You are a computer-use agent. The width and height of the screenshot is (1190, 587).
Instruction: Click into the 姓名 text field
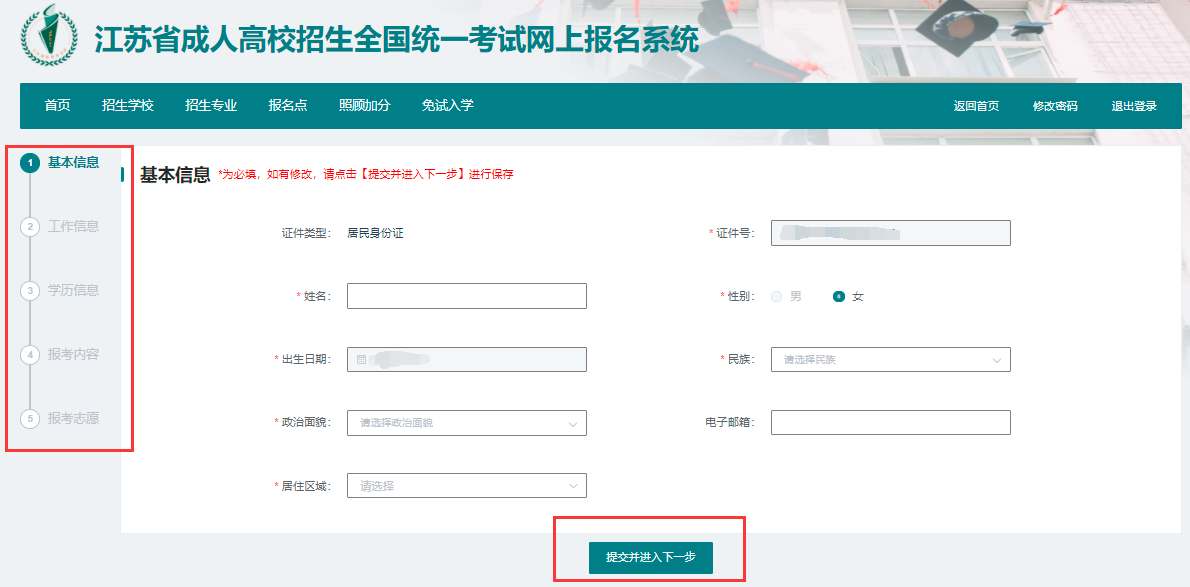(466, 297)
